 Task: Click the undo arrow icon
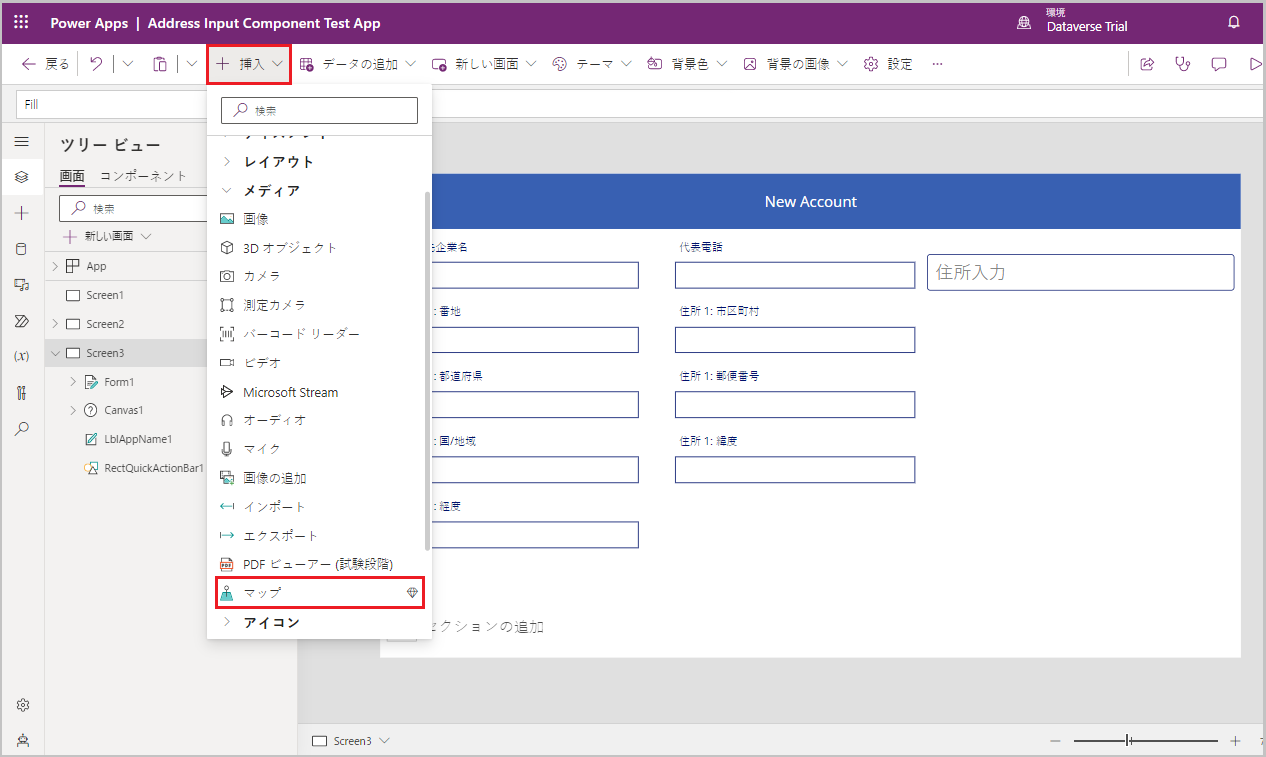[96, 64]
